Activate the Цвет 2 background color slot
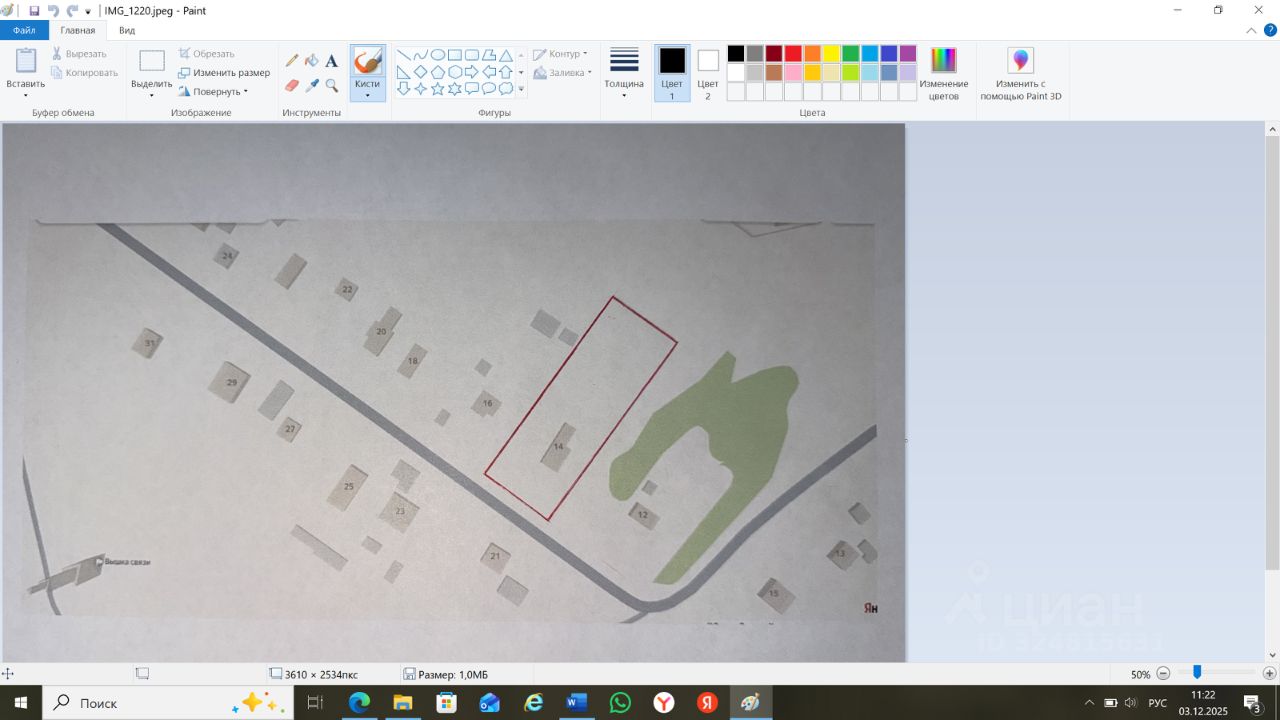Viewport: 1280px width, 720px height. click(708, 73)
